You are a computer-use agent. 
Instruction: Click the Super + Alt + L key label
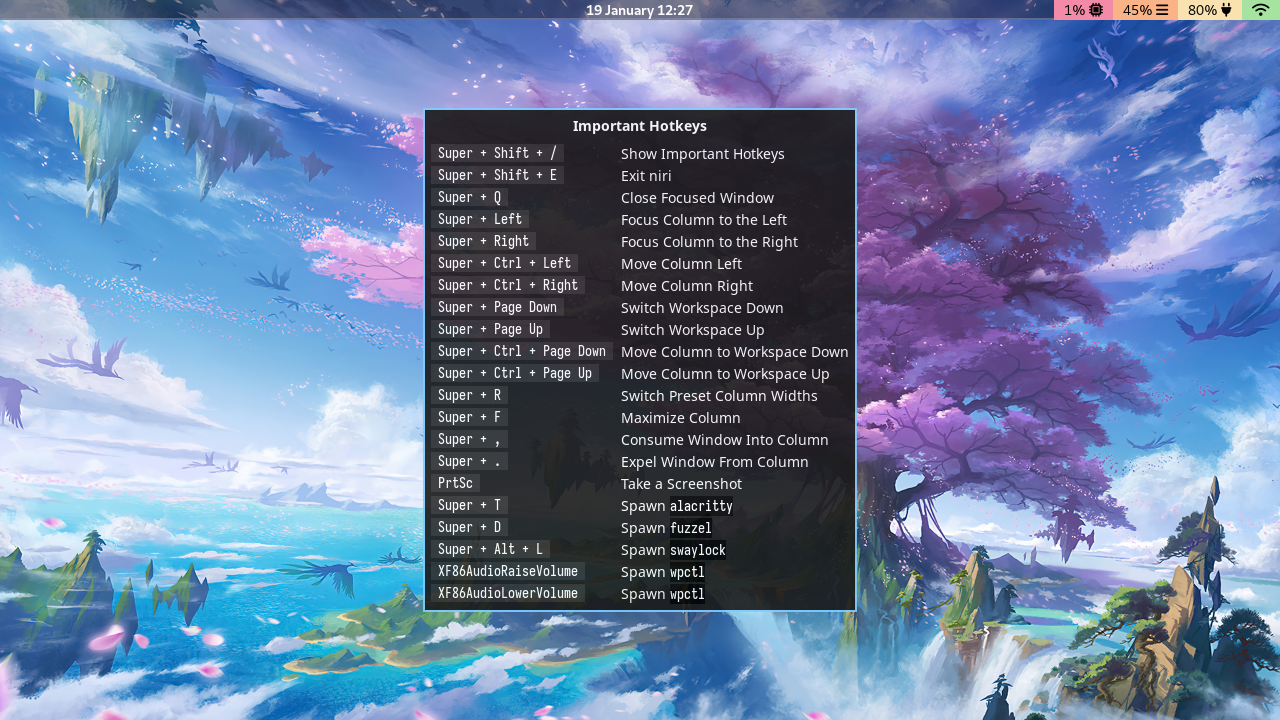coord(490,549)
